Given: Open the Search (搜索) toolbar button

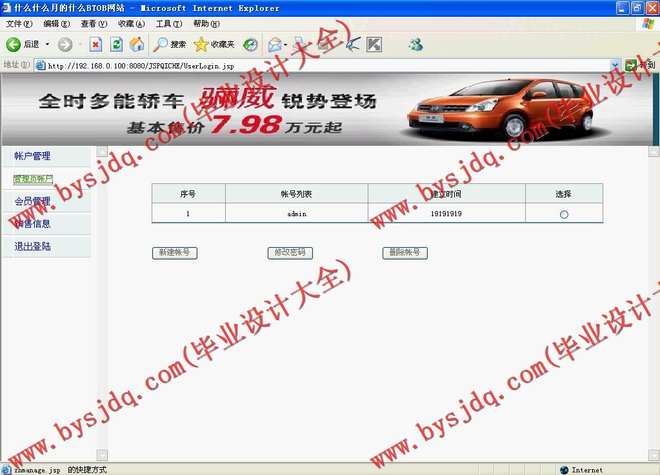Looking at the screenshot, I should [x=170, y=44].
